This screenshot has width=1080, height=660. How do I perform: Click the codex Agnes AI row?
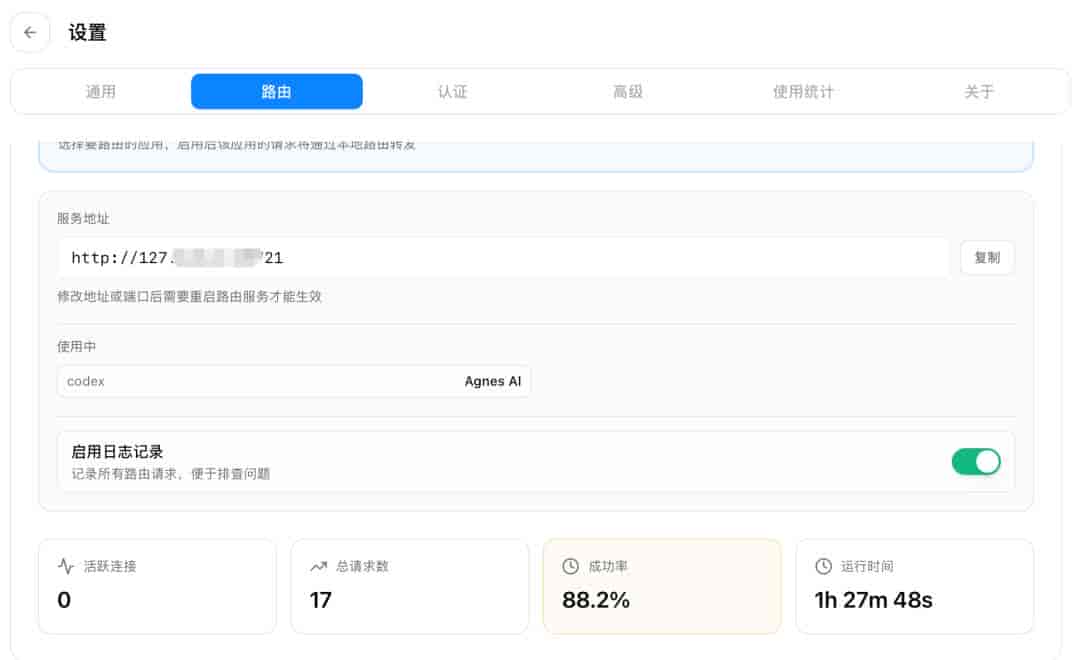coord(294,381)
